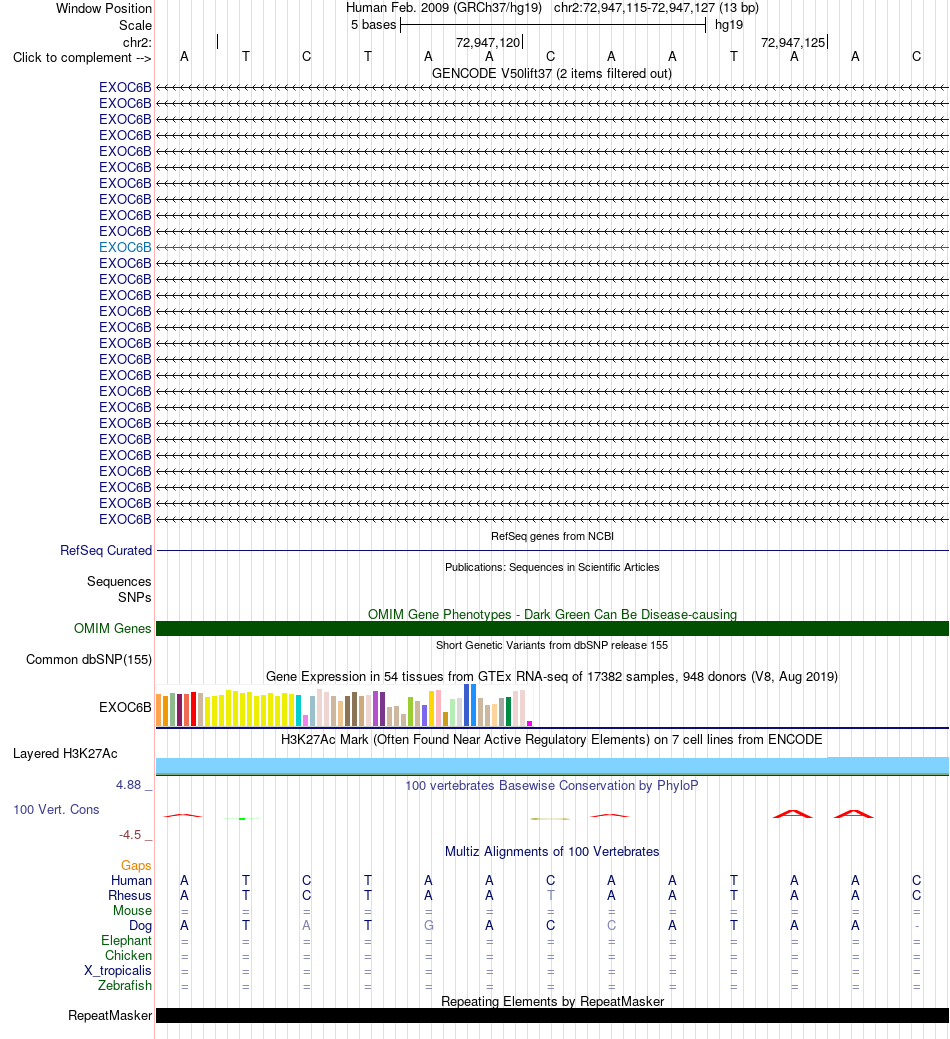This screenshot has height=1039, width=950.
Task: Click the dash gap in Dog row
Action: 916,926
